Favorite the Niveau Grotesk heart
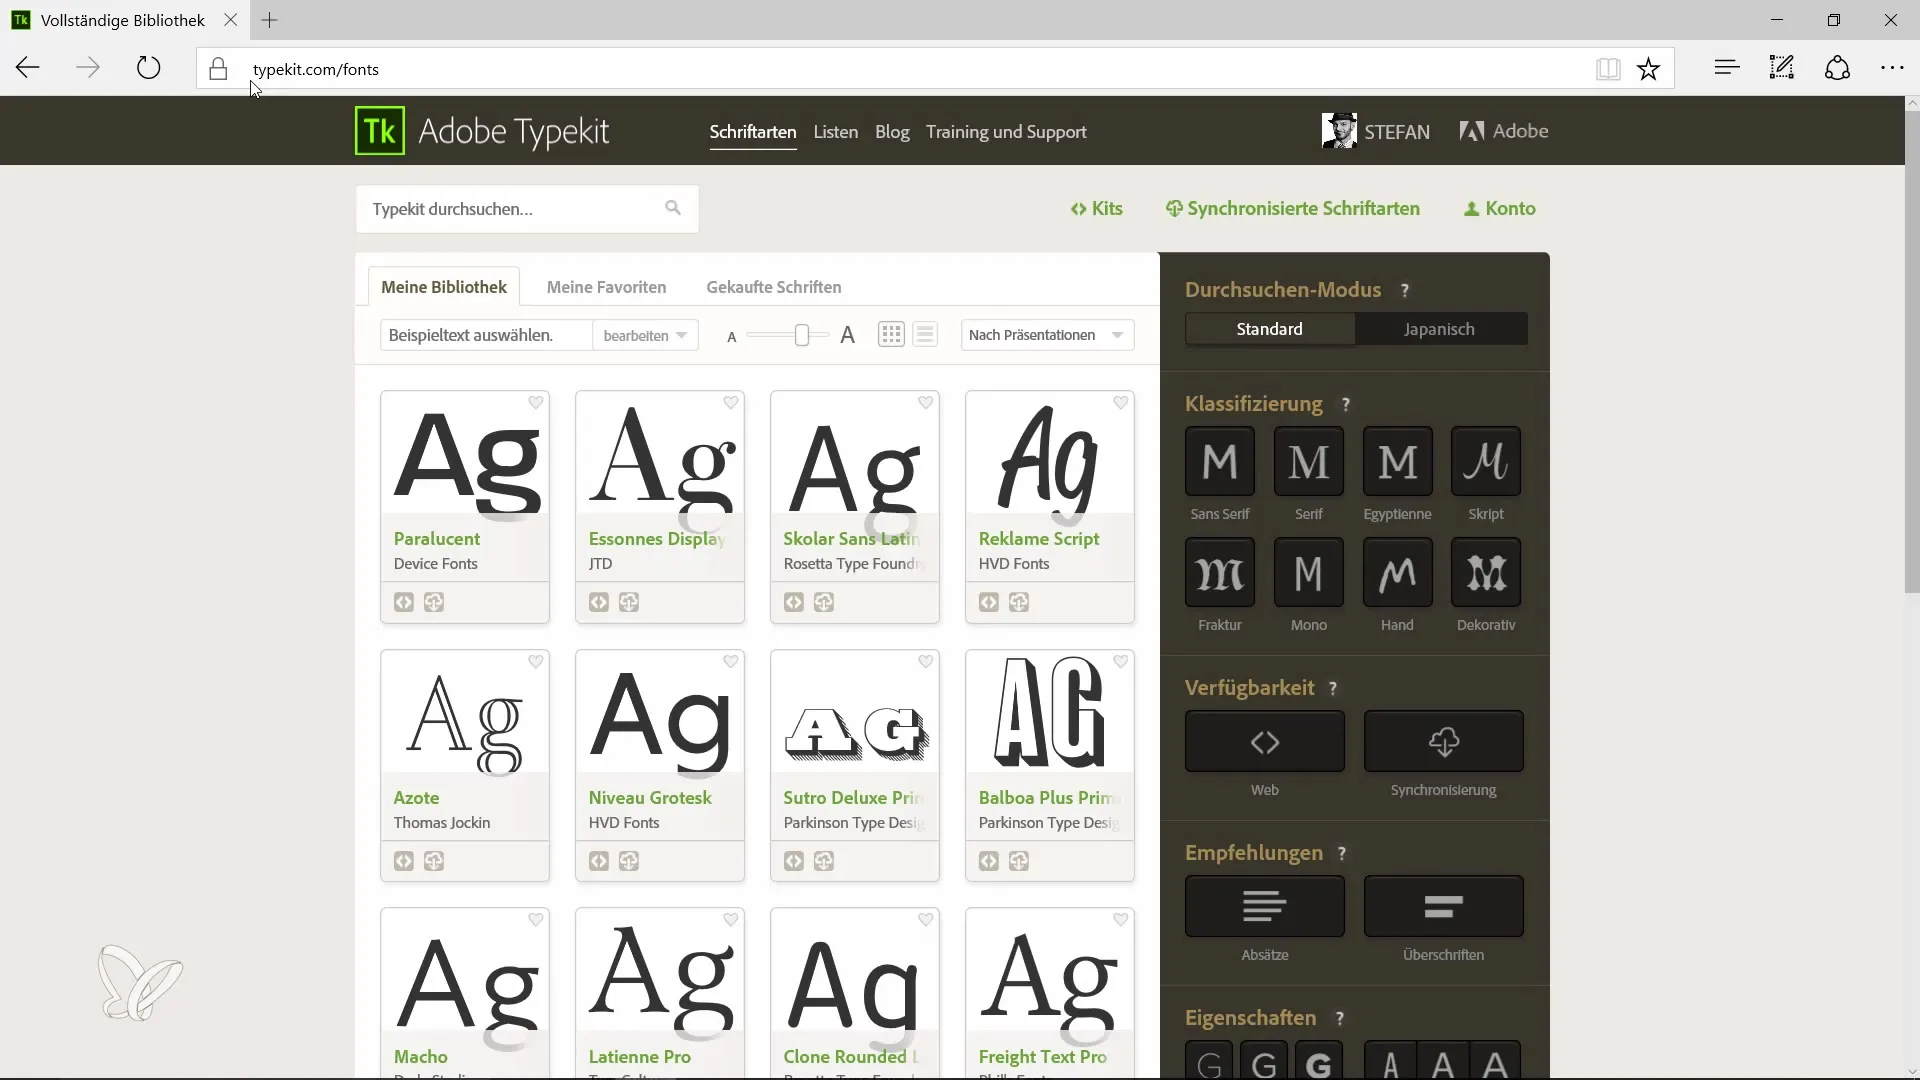1920x1080 pixels. (731, 661)
